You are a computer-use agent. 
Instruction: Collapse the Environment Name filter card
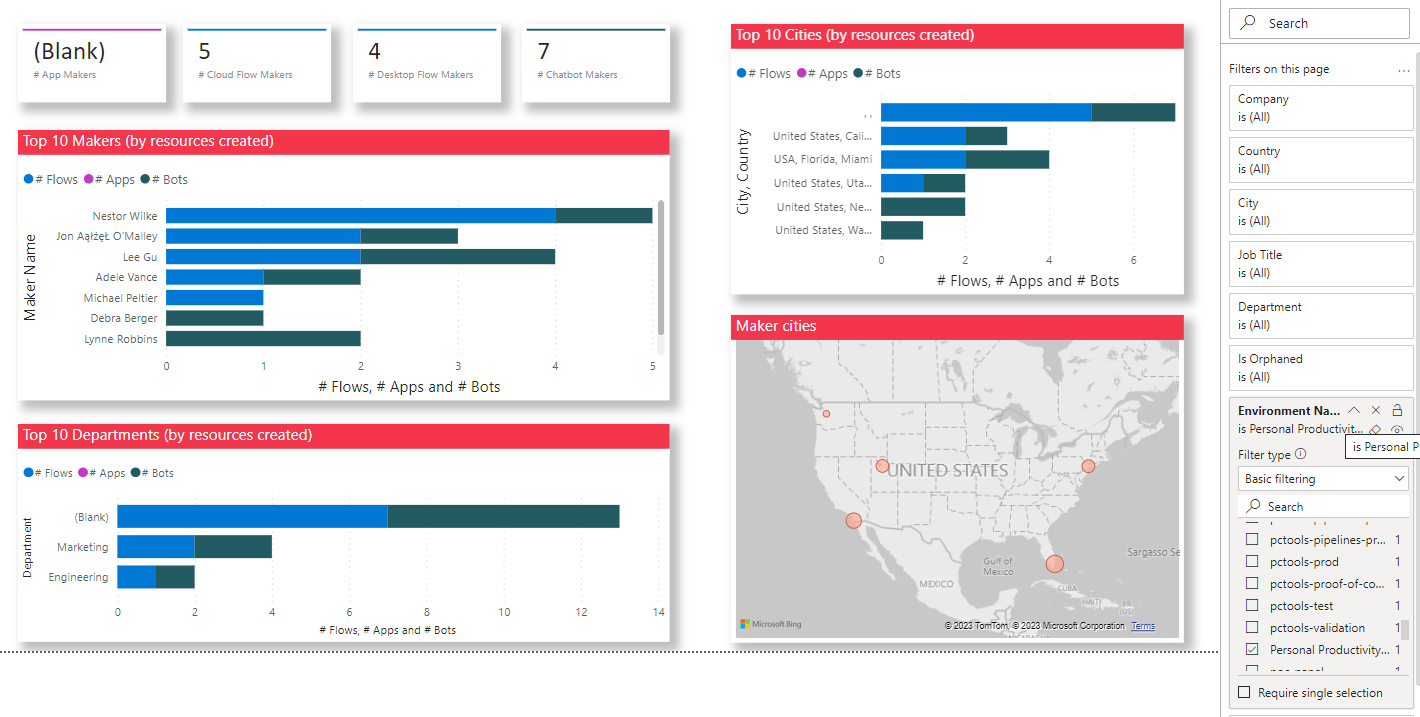pyautogui.click(x=1354, y=410)
